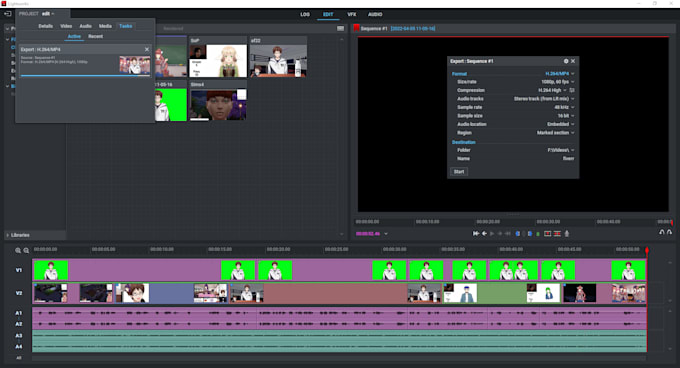
Task: Open the bin view options icon
Action: click(340, 29)
